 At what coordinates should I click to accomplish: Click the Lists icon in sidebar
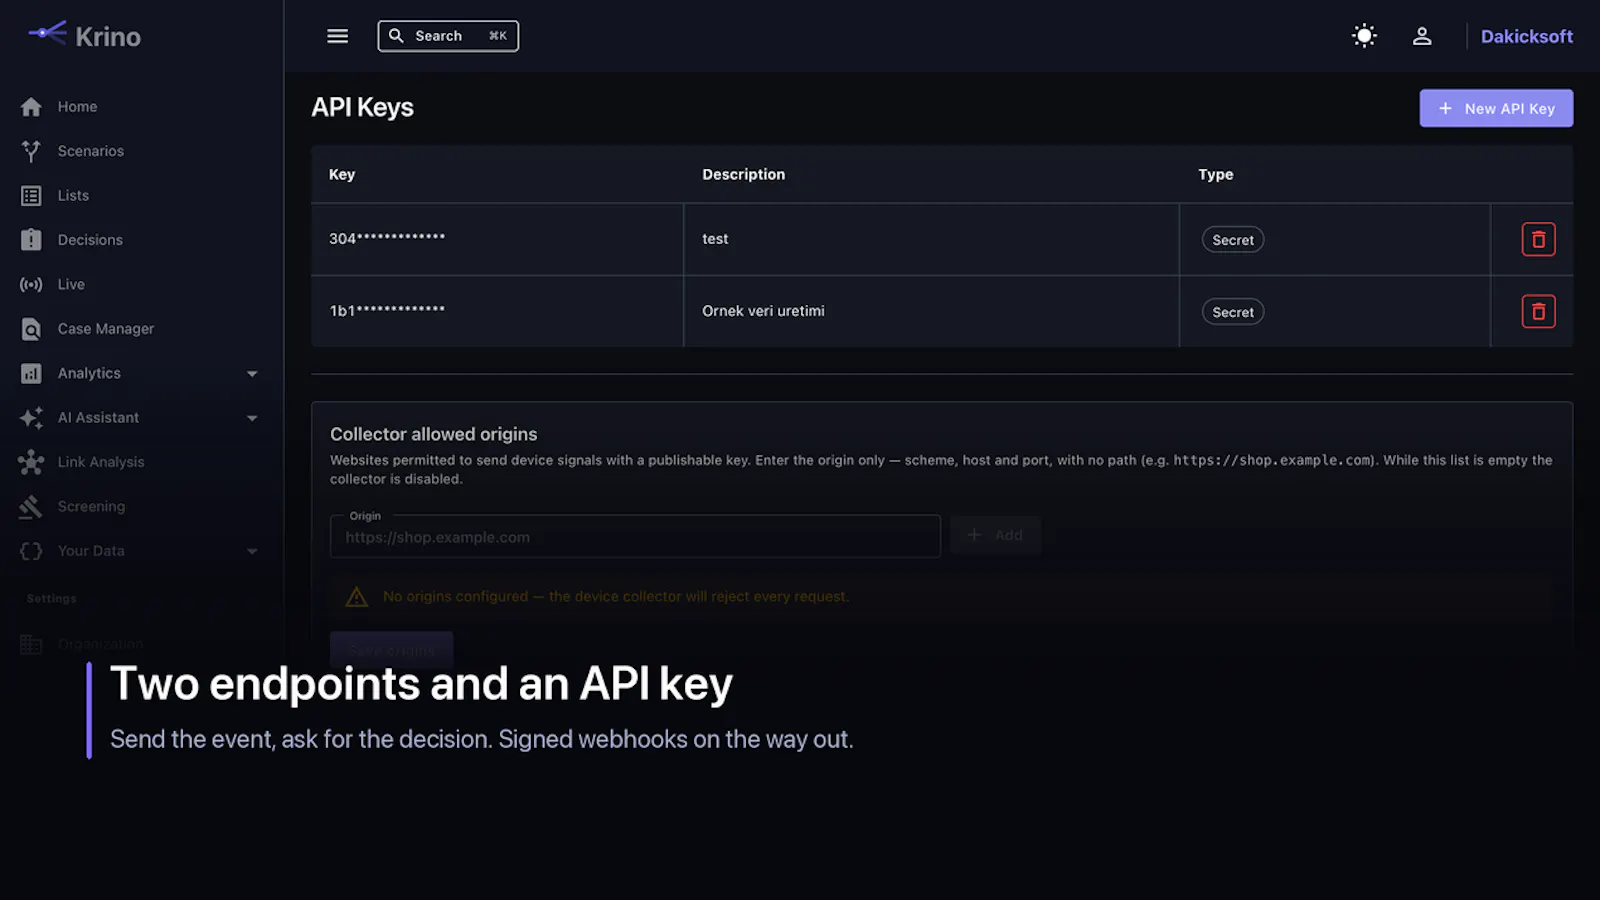[x=31, y=196]
